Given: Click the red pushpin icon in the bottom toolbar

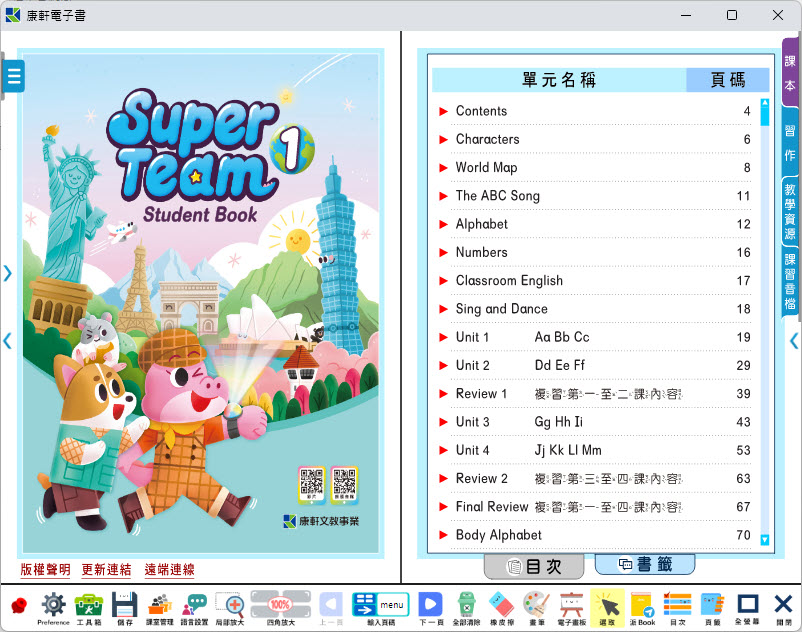Looking at the screenshot, I should 19,606.
